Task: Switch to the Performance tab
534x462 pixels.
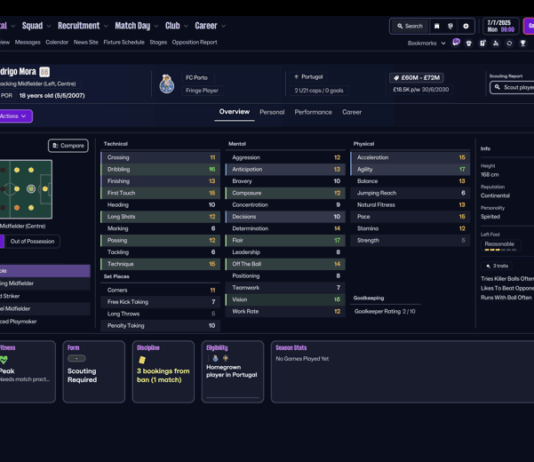Action: point(313,112)
